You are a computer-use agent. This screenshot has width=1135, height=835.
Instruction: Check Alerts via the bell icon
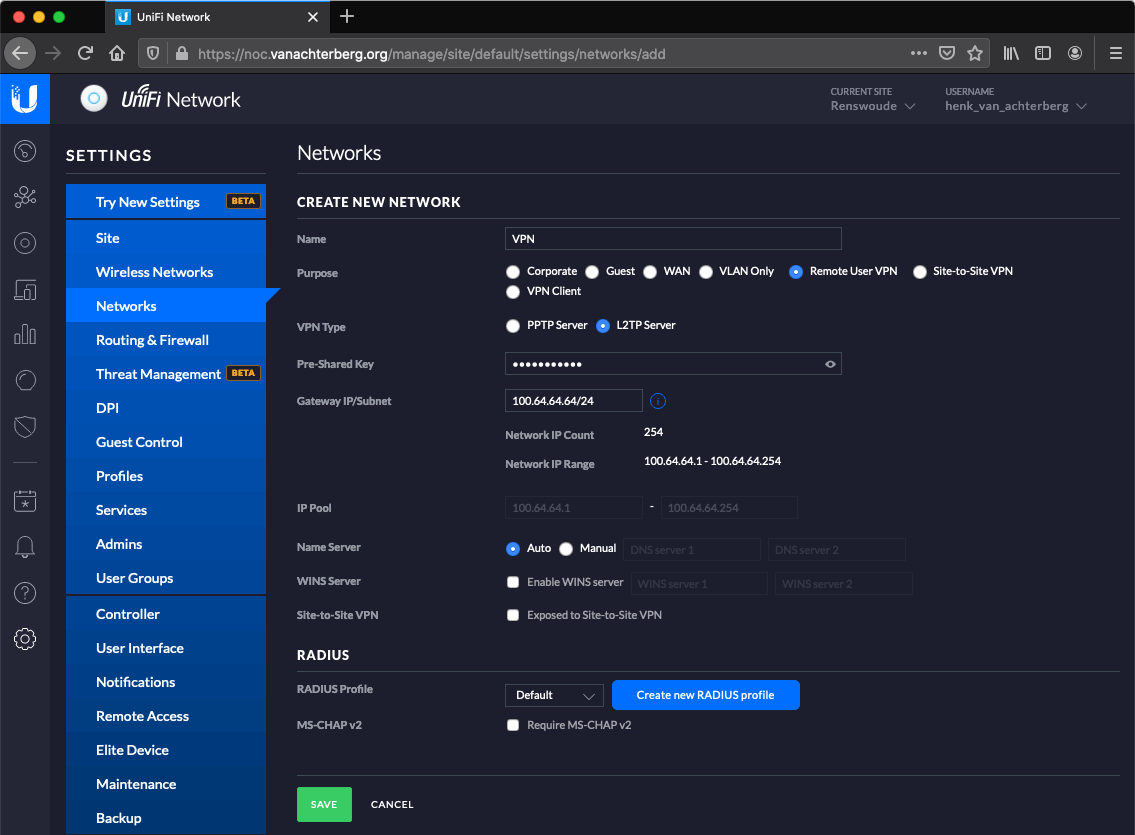pyautogui.click(x=25, y=547)
